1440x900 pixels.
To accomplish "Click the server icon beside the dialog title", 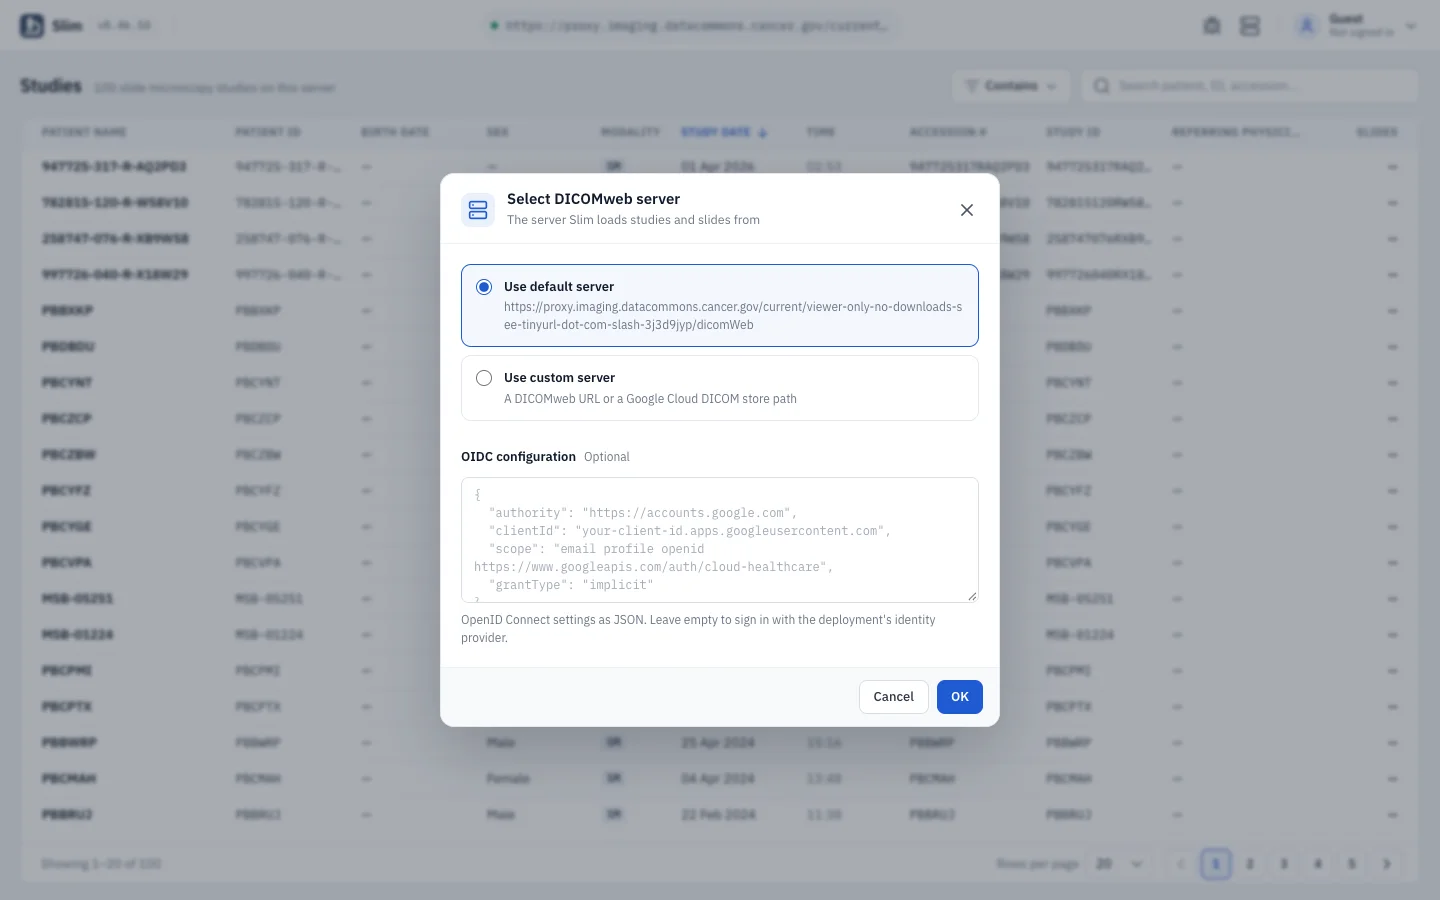I will 478,210.
